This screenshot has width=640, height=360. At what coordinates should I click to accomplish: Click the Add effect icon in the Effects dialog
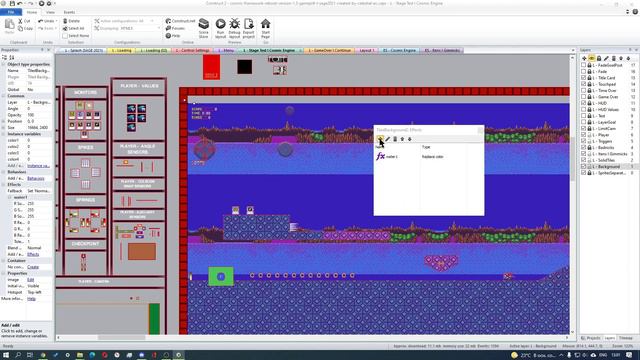click(380, 139)
